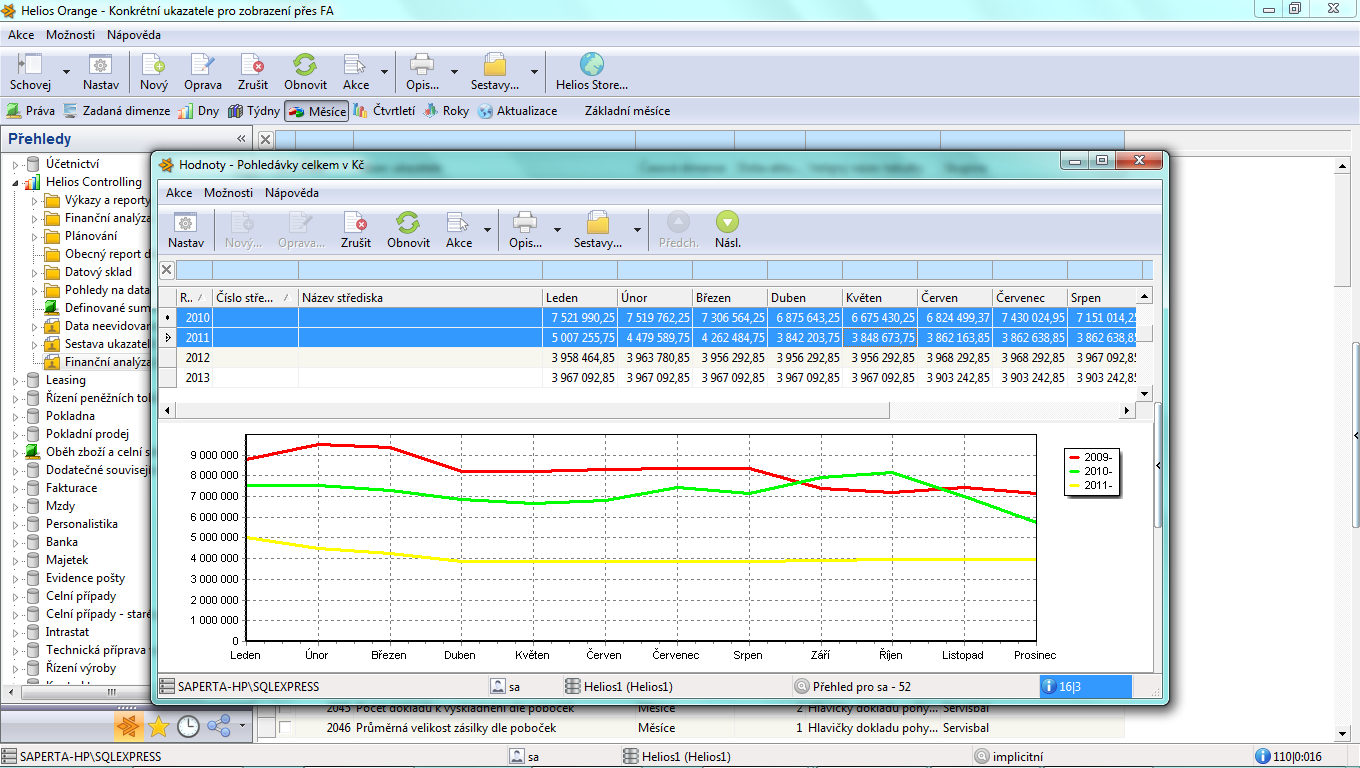Click the share nodes icon below the tree

[x=218, y=726]
